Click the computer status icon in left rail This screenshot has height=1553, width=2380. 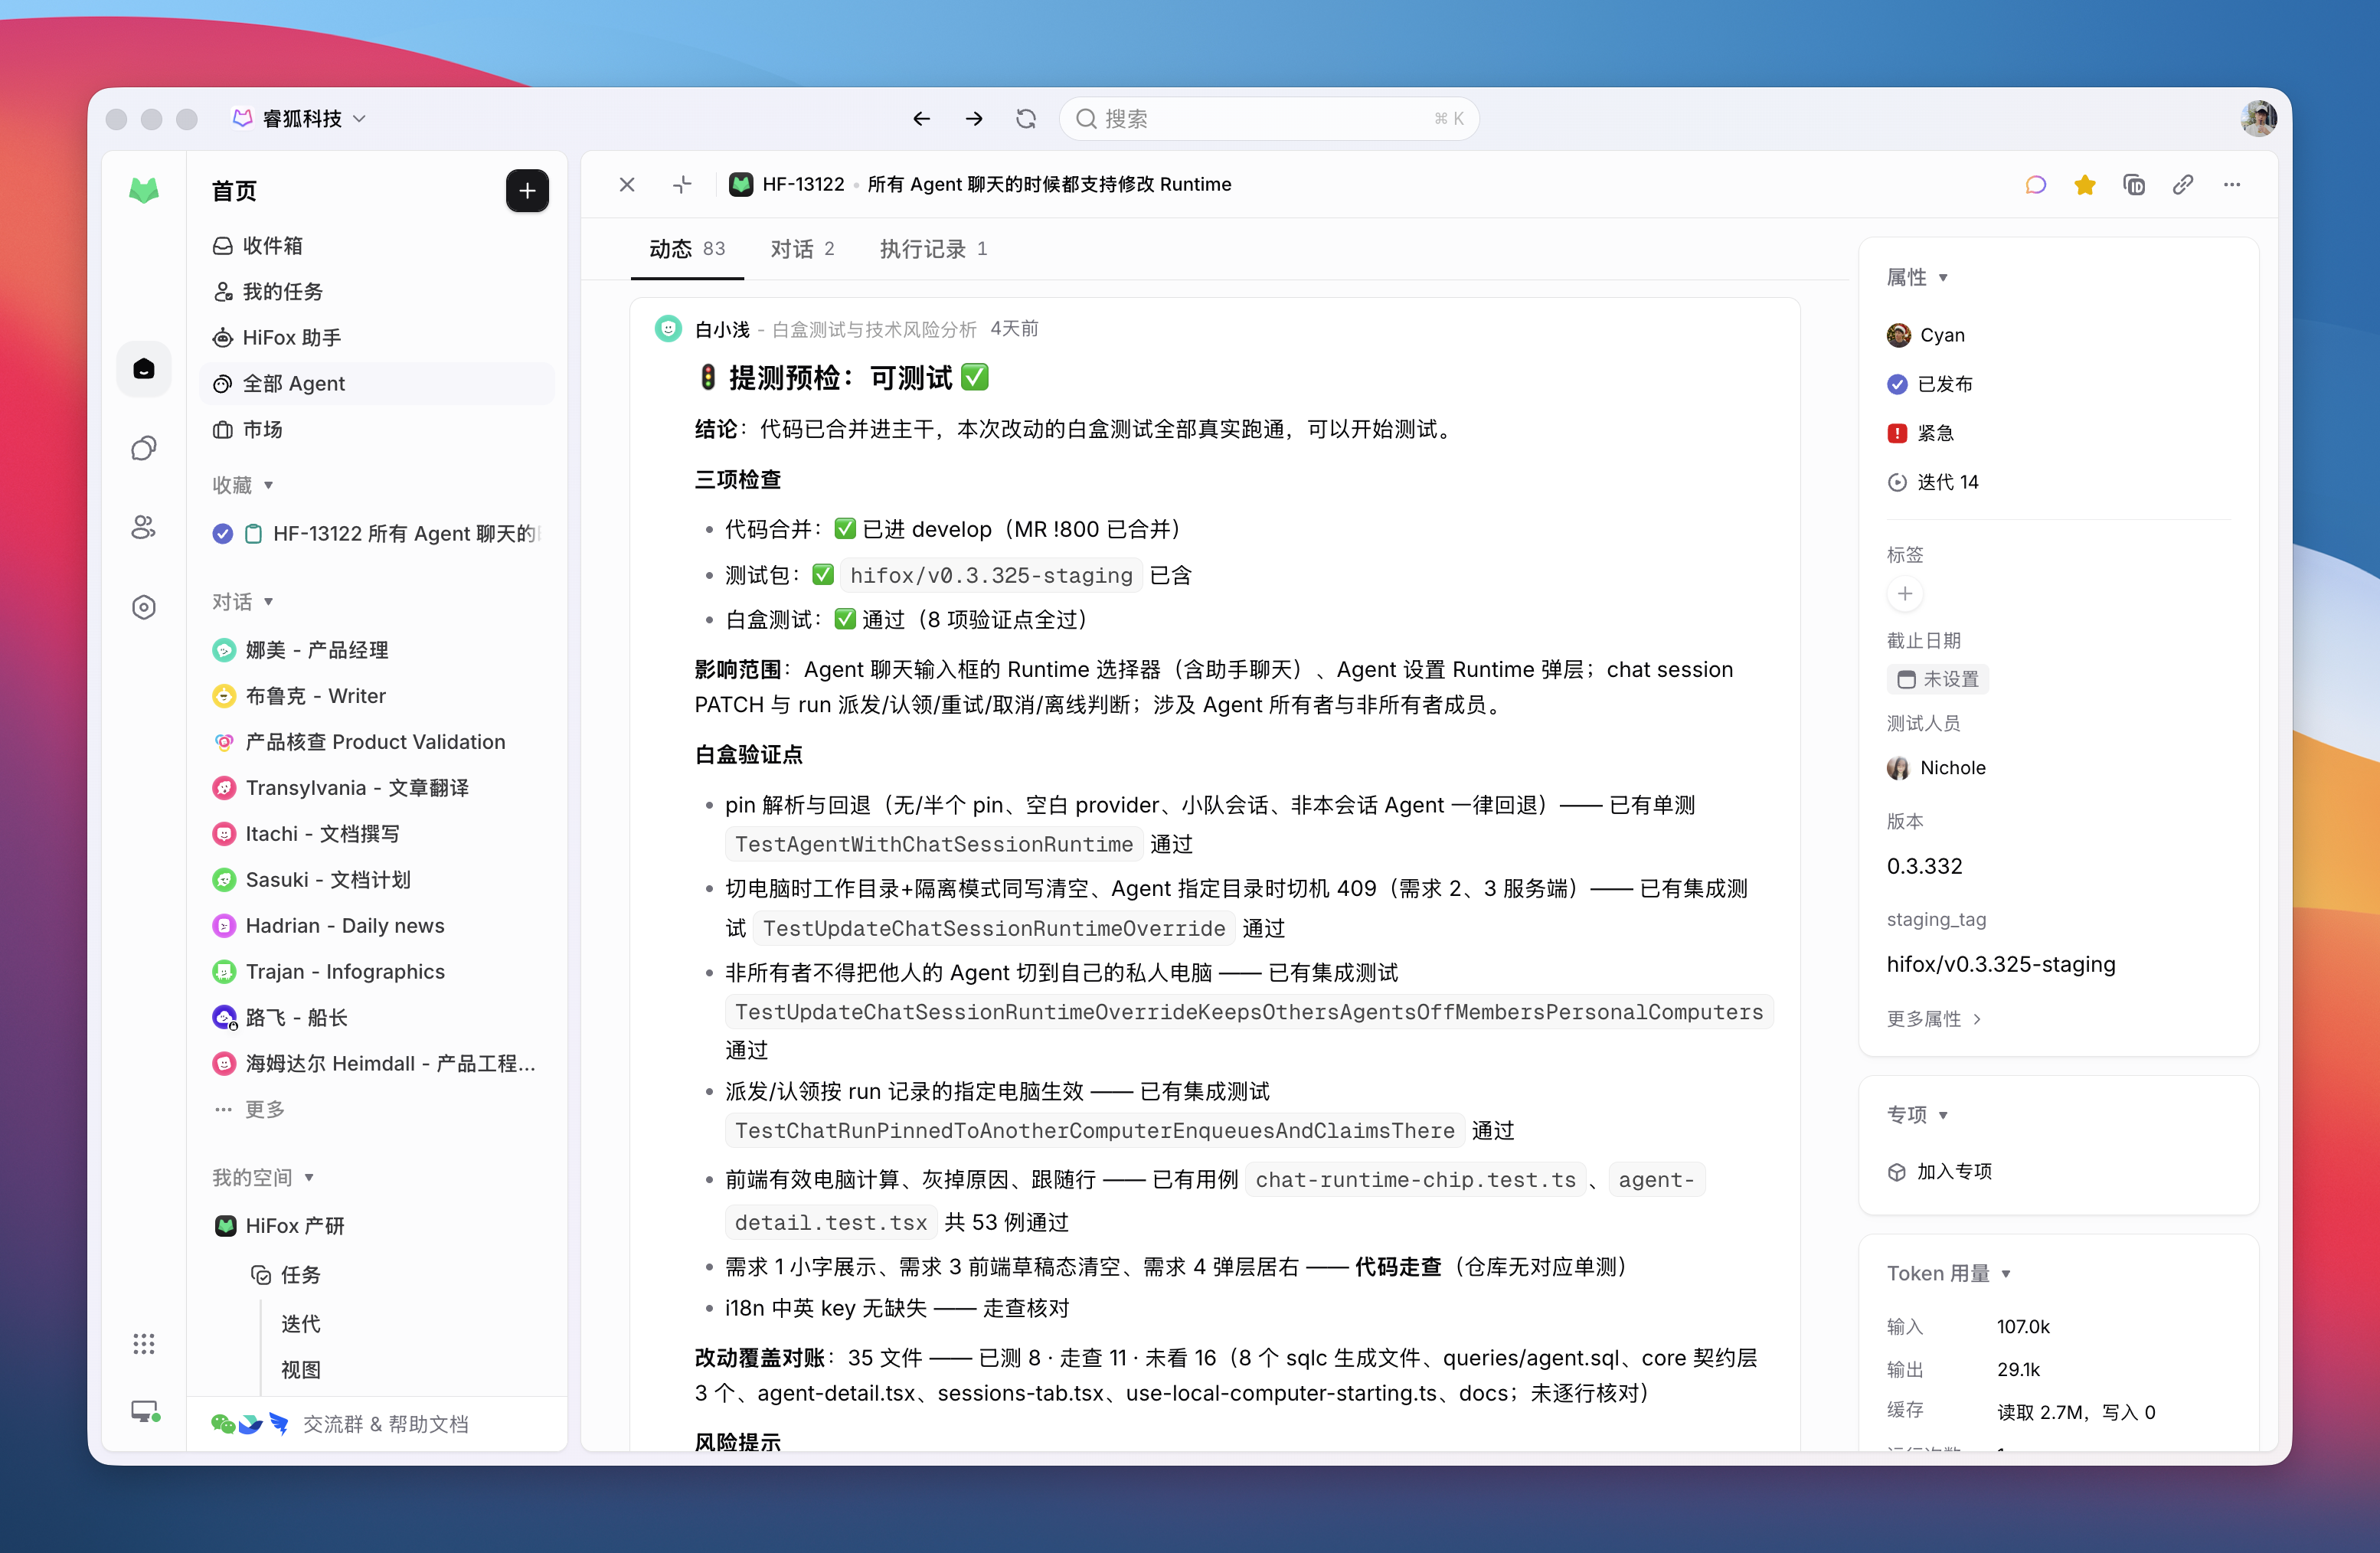tap(145, 1412)
